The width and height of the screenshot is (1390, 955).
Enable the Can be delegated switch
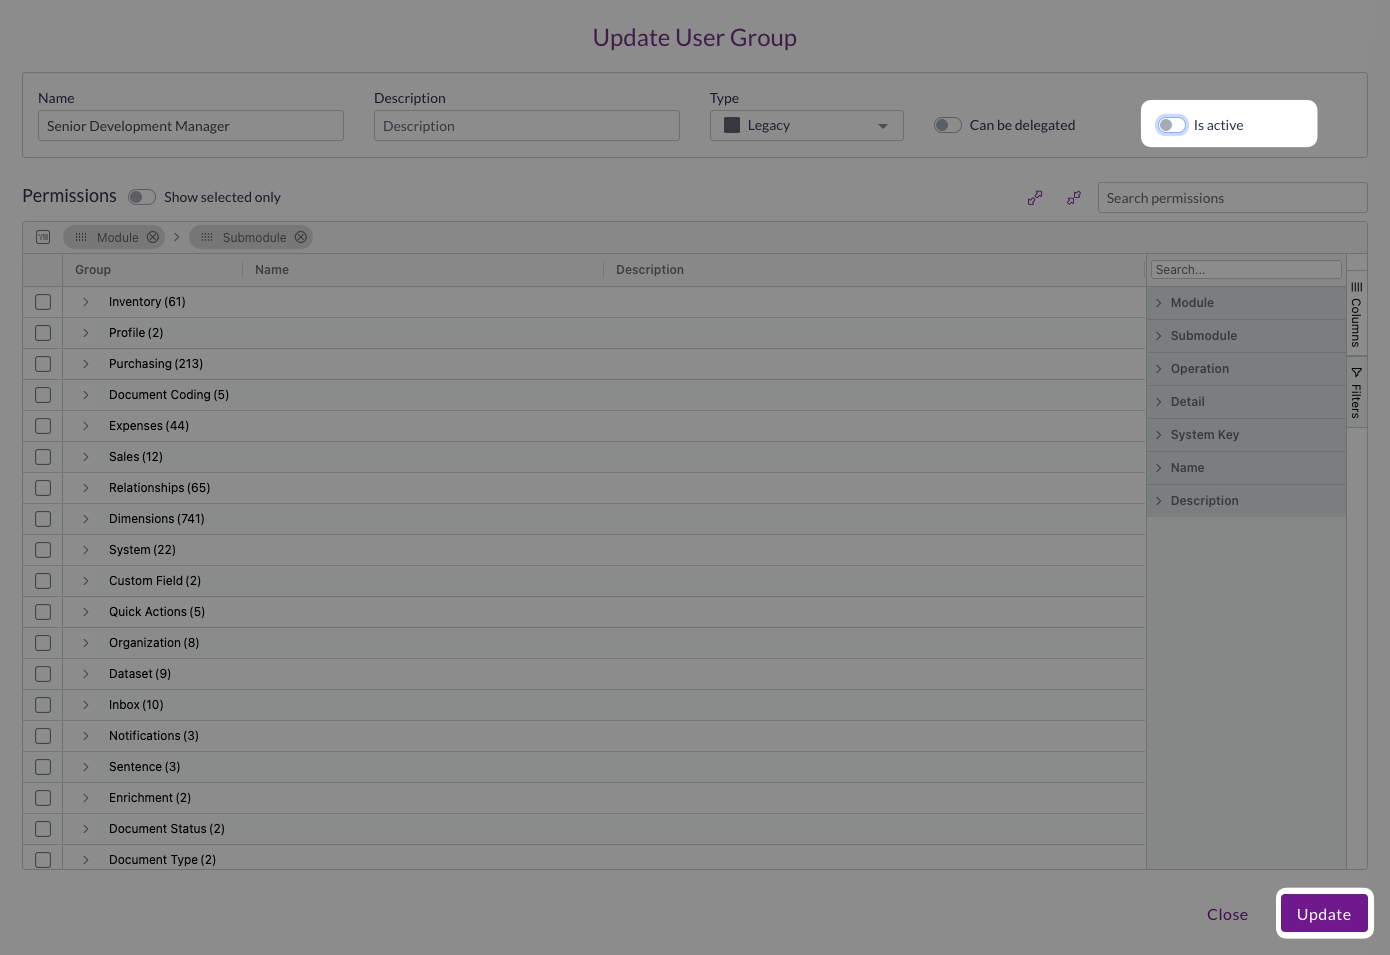948,125
